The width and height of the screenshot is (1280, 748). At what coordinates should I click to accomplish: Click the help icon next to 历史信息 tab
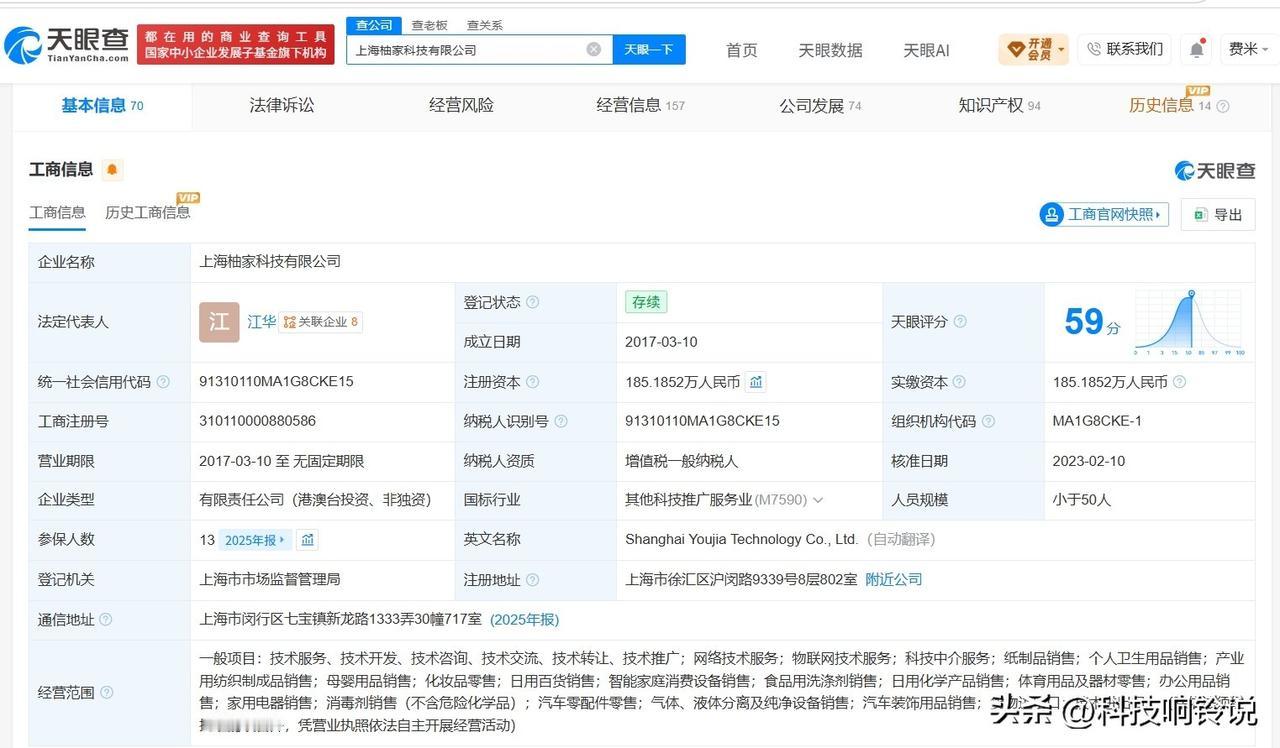click(1222, 106)
